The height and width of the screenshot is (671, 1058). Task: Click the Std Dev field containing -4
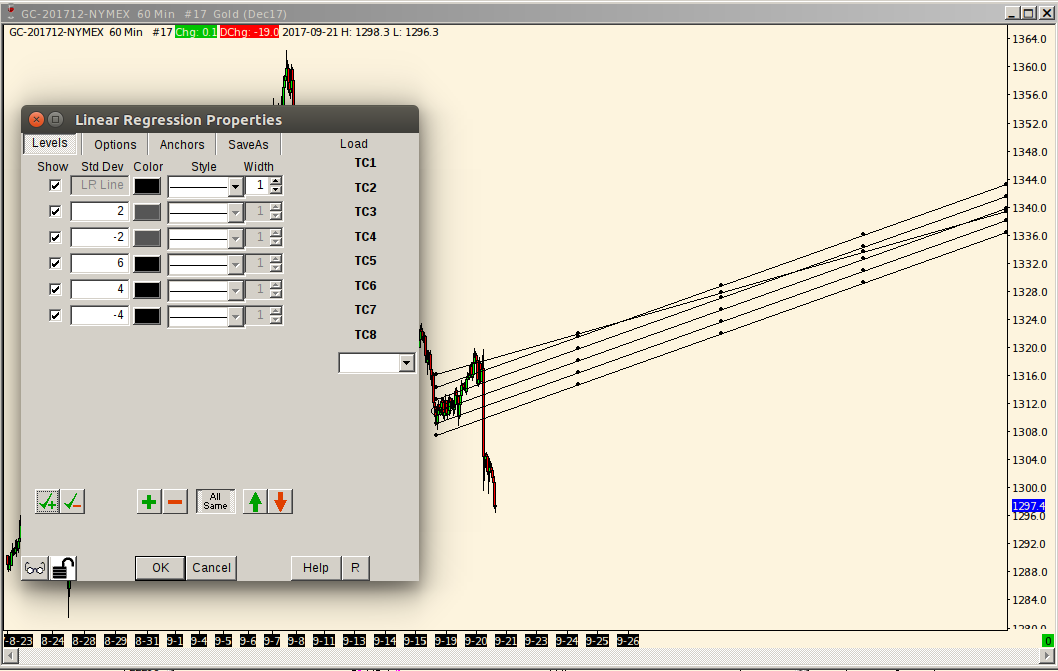coord(100,315)
